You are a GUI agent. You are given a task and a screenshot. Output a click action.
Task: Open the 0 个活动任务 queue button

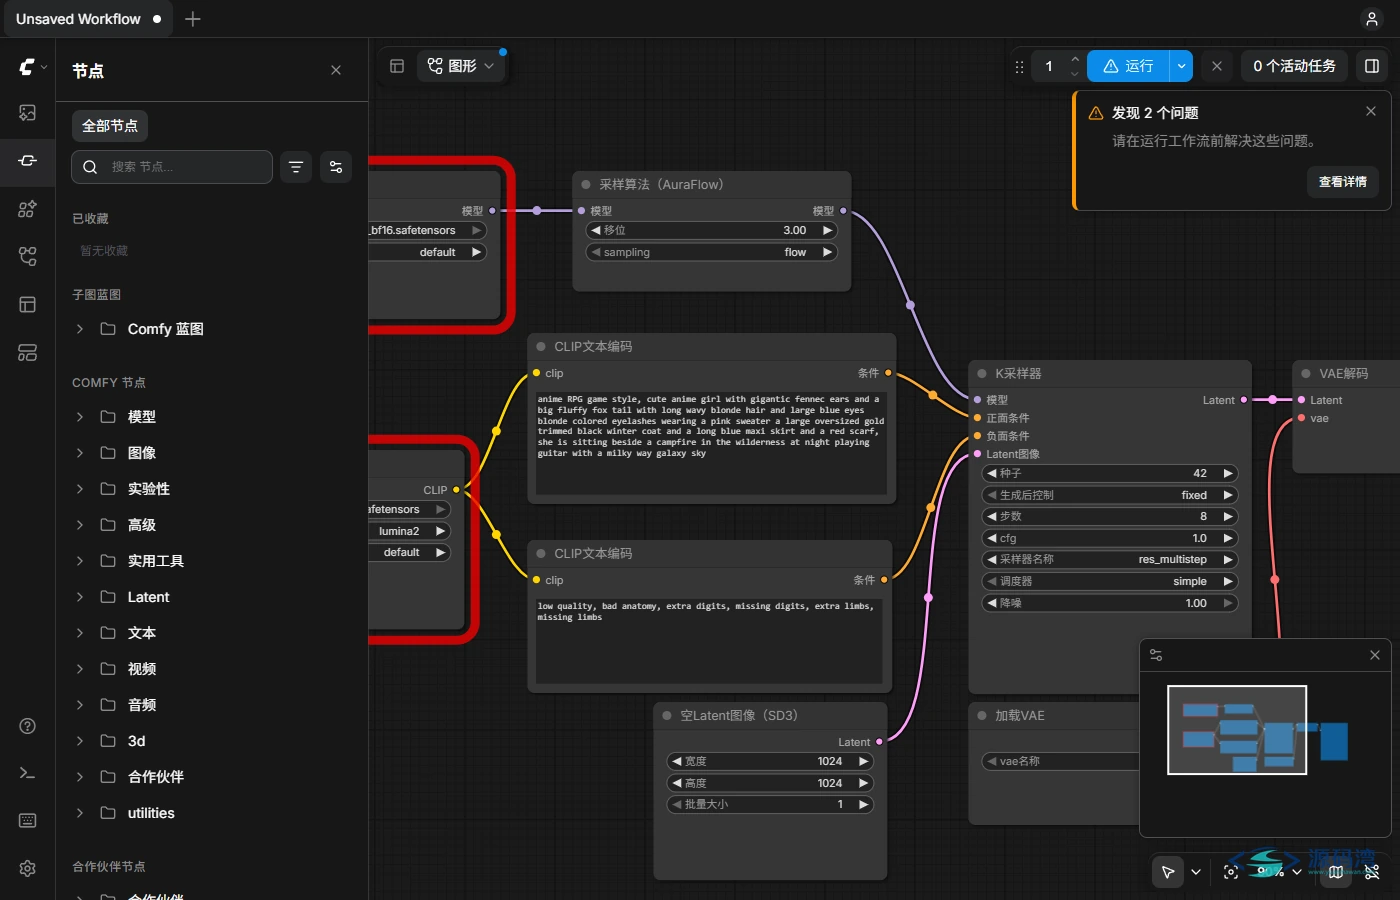pos(1294,66)
